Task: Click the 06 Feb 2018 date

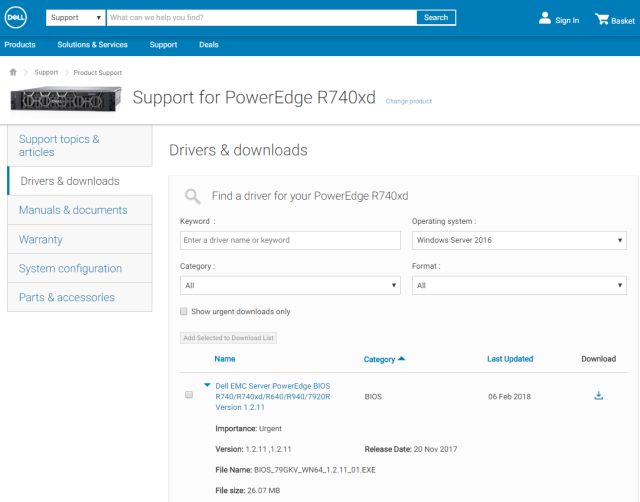Action: (x=509, y=397)
